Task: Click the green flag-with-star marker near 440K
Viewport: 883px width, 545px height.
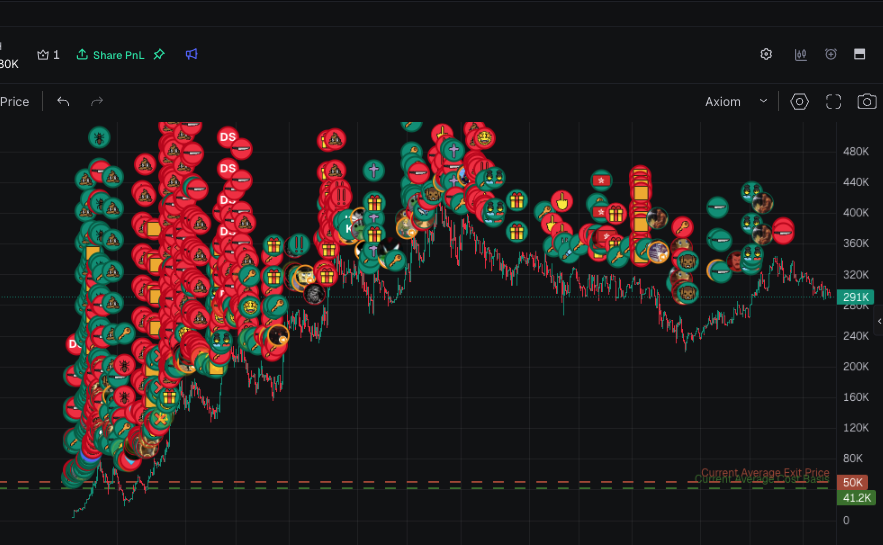Action: [x=601, y=180]
